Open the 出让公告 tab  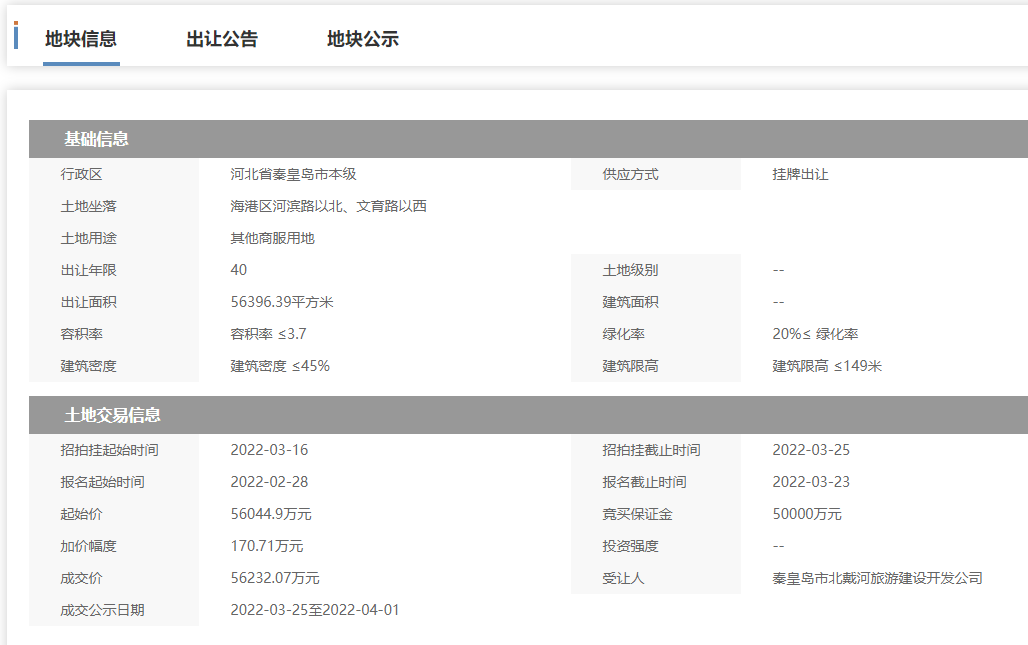pos(222,39)
